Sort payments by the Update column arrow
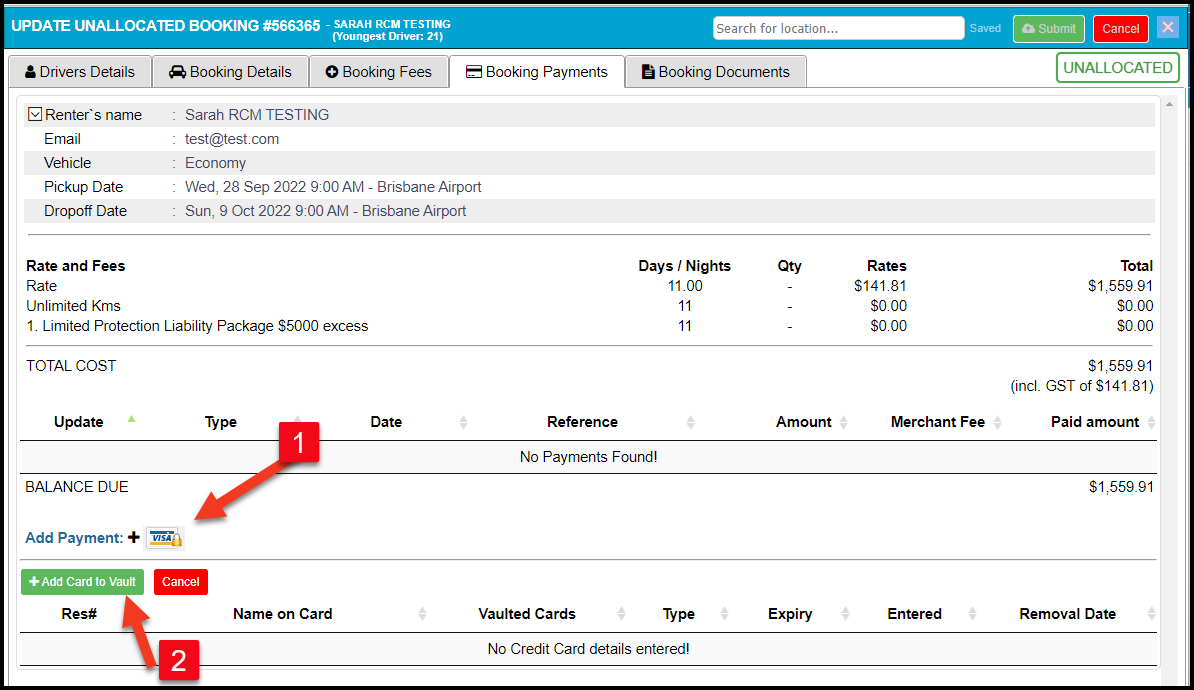 (131, 419)
